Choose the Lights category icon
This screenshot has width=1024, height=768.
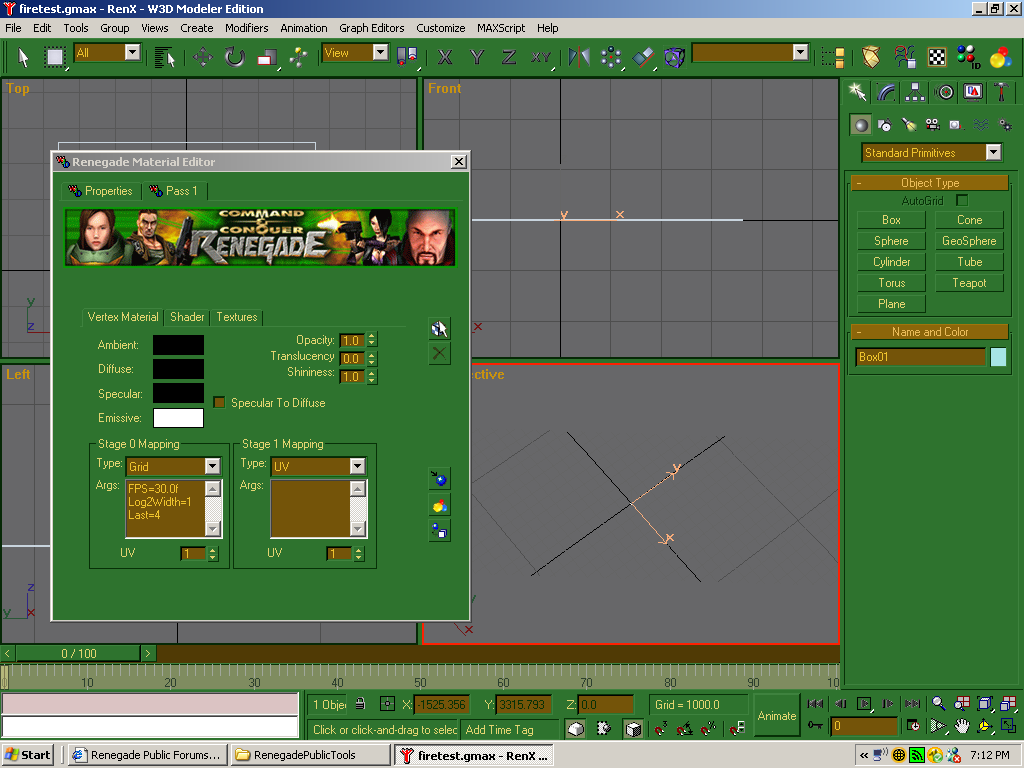pos(908,125)
